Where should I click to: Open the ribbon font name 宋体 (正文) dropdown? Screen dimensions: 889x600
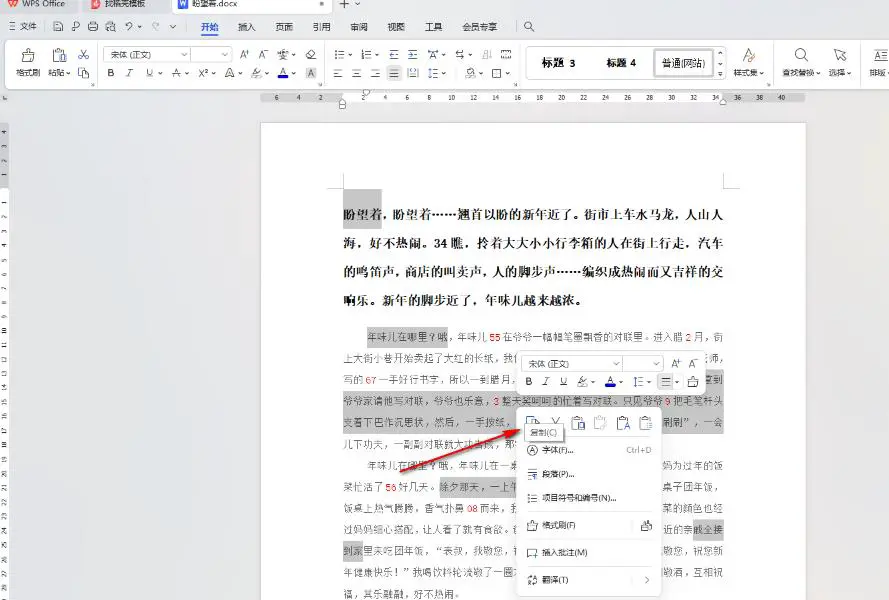coord(184,54)
